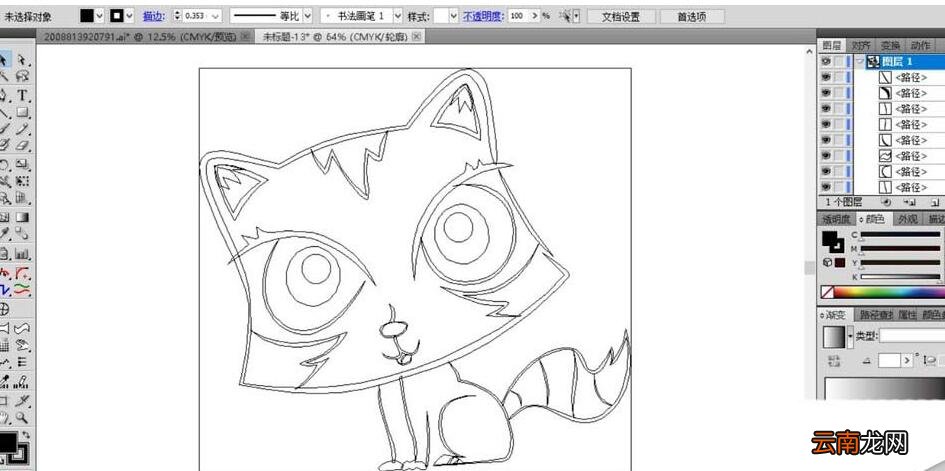Open the 对齐 panel tab
945x471 pixels.
pos(862,46)
